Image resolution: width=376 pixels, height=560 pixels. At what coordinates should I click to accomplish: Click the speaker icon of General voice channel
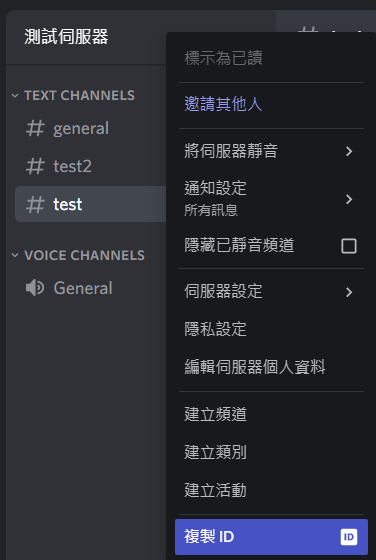35,288
